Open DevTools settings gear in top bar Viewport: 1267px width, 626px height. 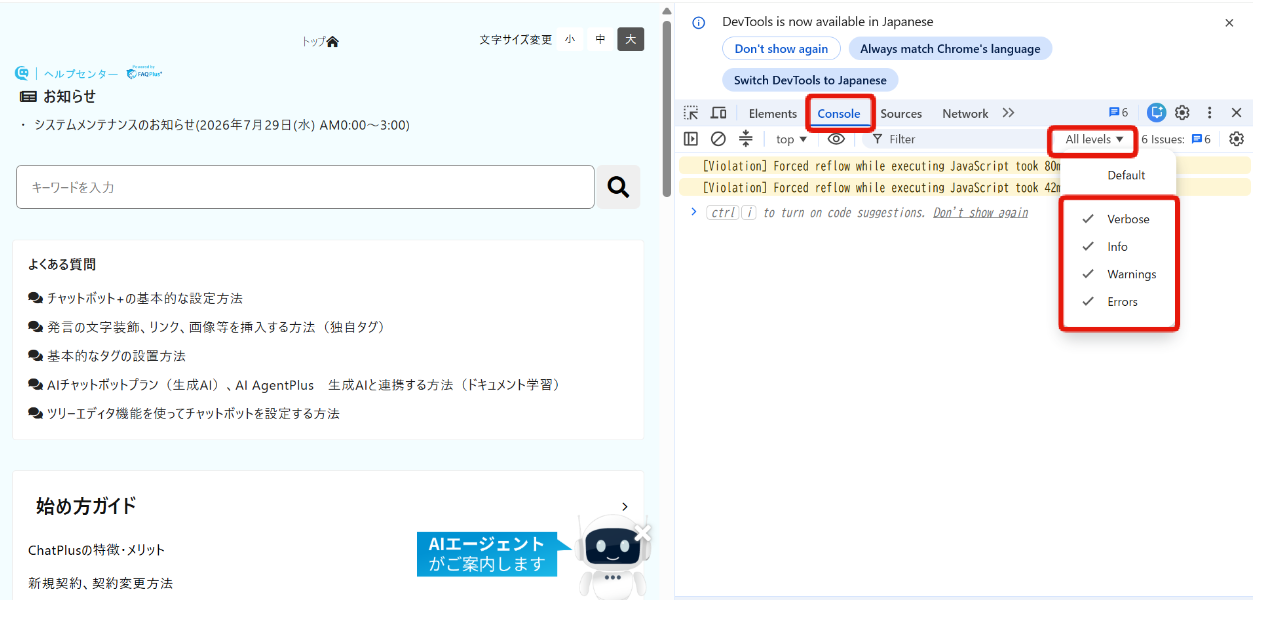[1182, 113]
